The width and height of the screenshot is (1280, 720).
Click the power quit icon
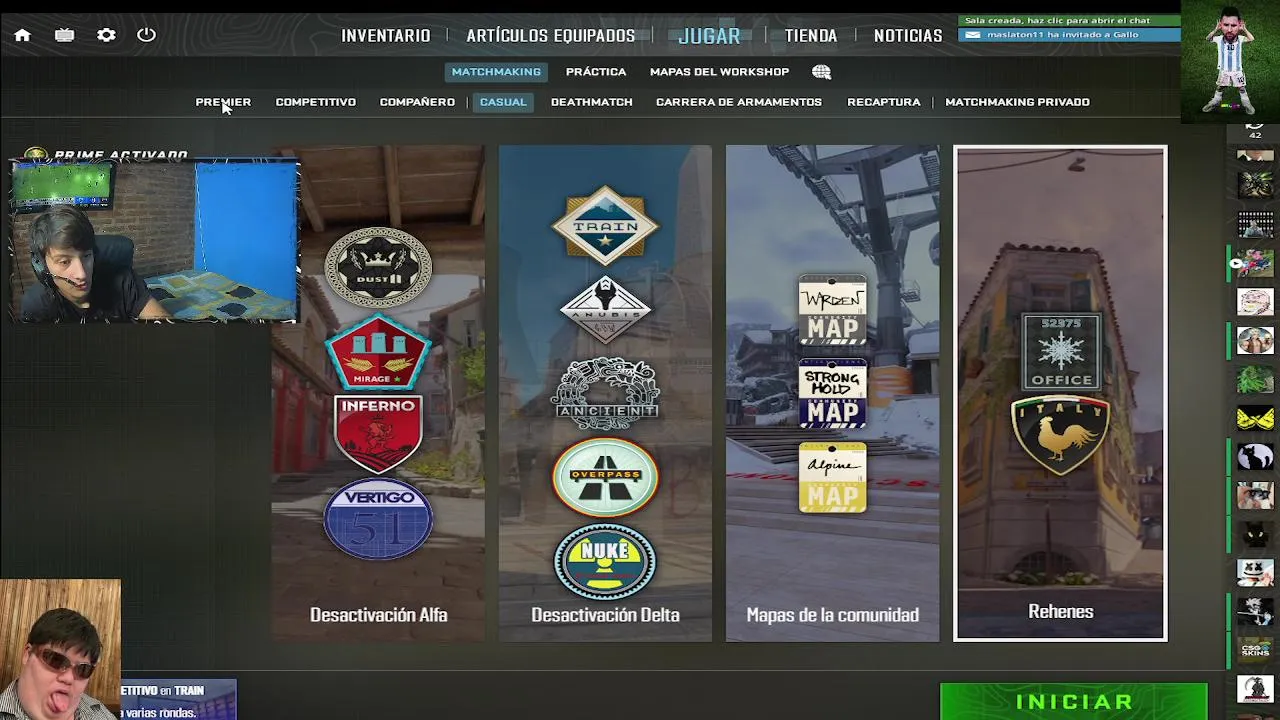[146, 35]
